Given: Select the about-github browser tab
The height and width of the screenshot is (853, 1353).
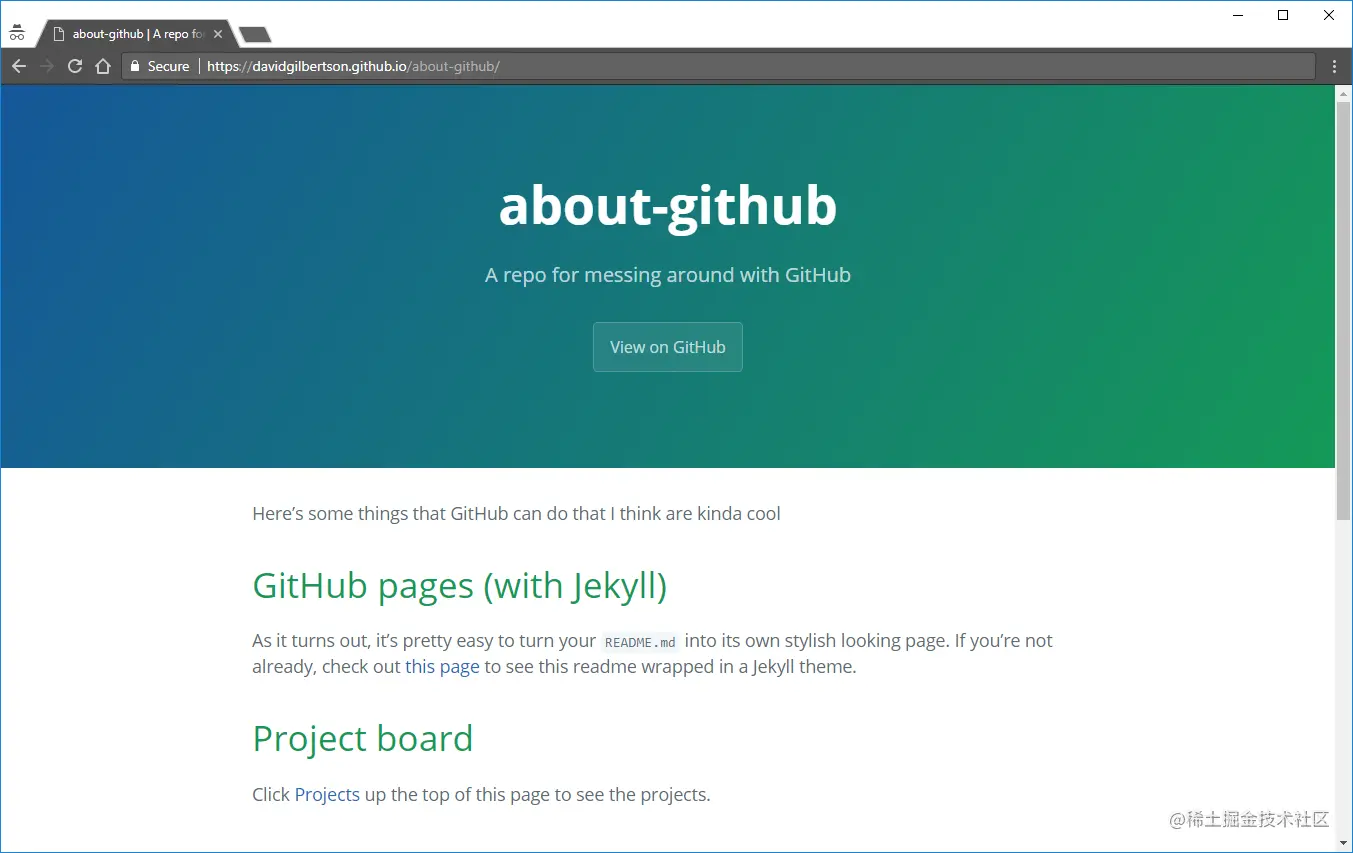Looking at the screenshot, I should click(x=138, y=34).
